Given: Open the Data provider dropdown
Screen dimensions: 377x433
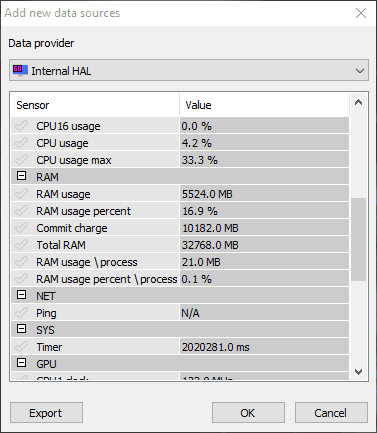Looking at the screenshot, I should click(x=189, y=70).
